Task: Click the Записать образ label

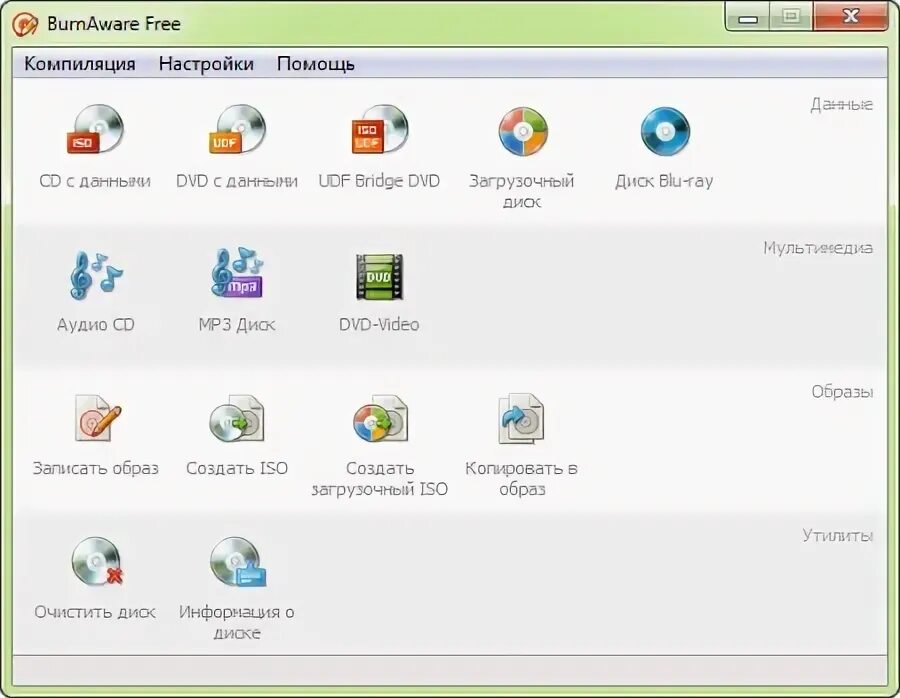Action: click(x=95, y=468)
